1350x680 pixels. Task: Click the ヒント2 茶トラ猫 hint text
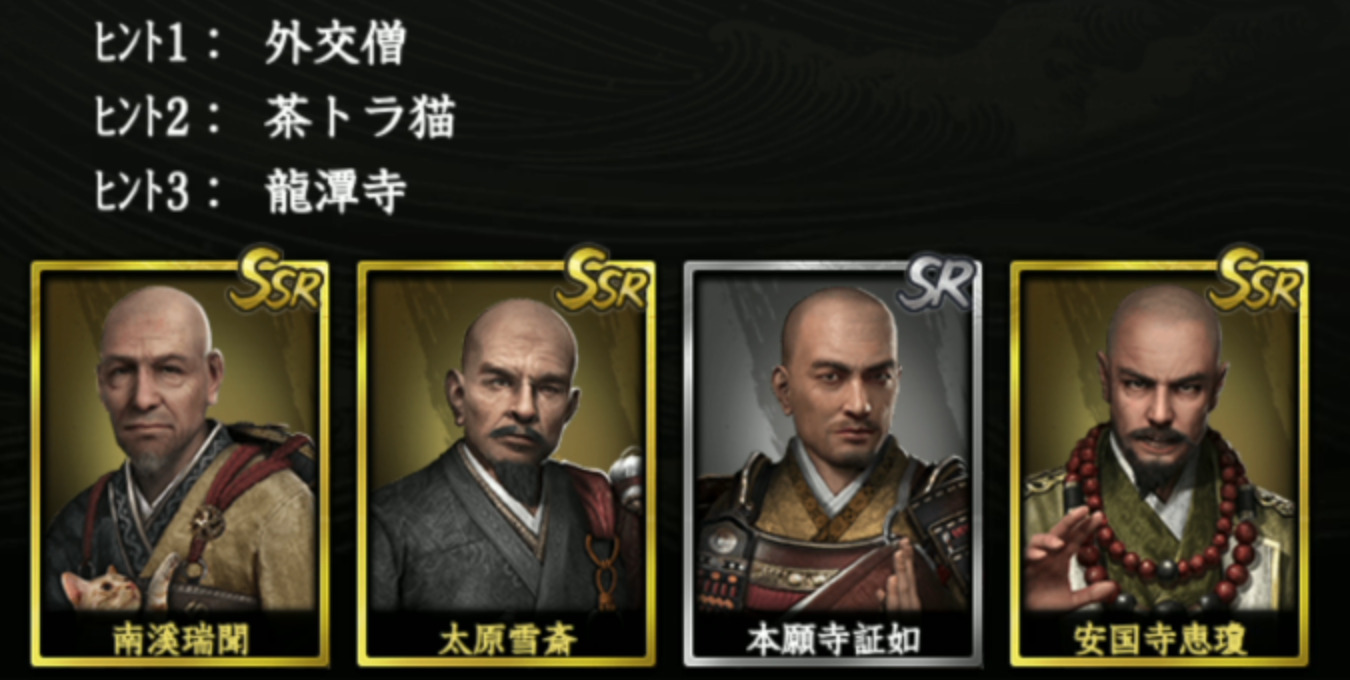[x=275, y=119]
